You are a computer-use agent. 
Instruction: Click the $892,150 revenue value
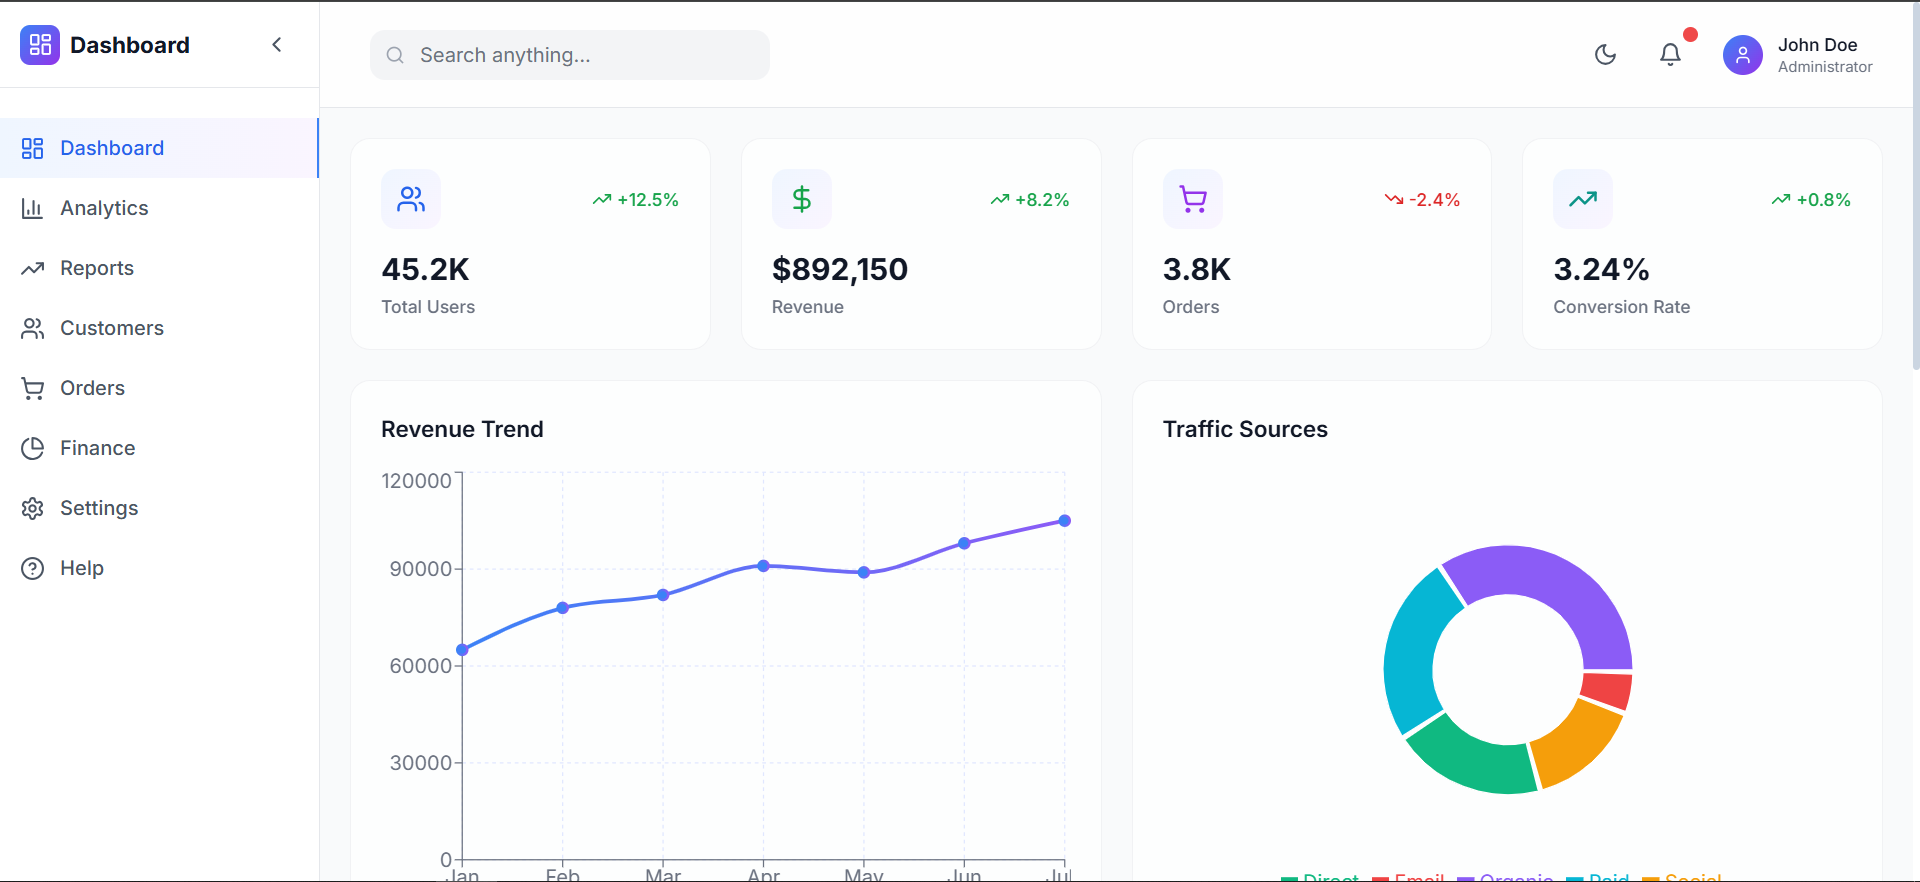tap(840, 269)
